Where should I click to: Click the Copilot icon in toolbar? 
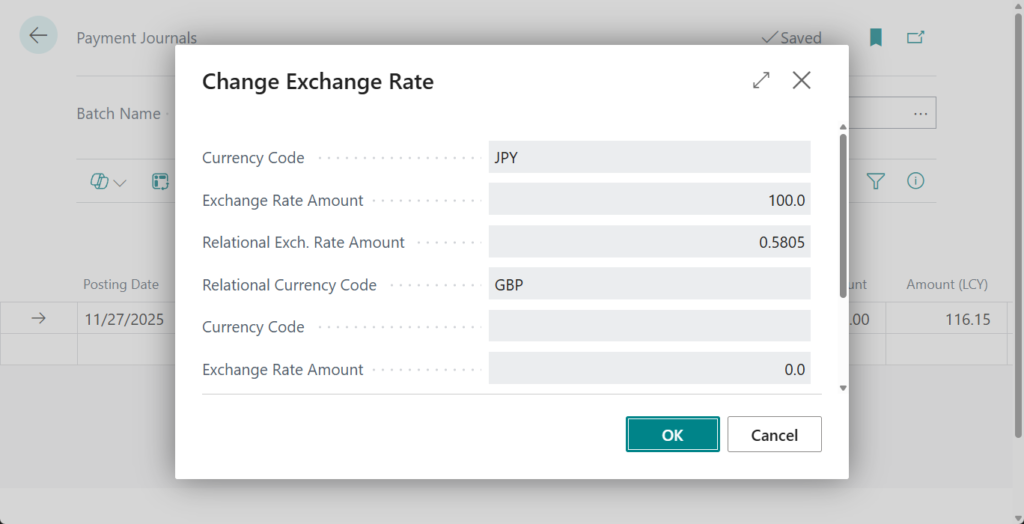tap(99, 182)
